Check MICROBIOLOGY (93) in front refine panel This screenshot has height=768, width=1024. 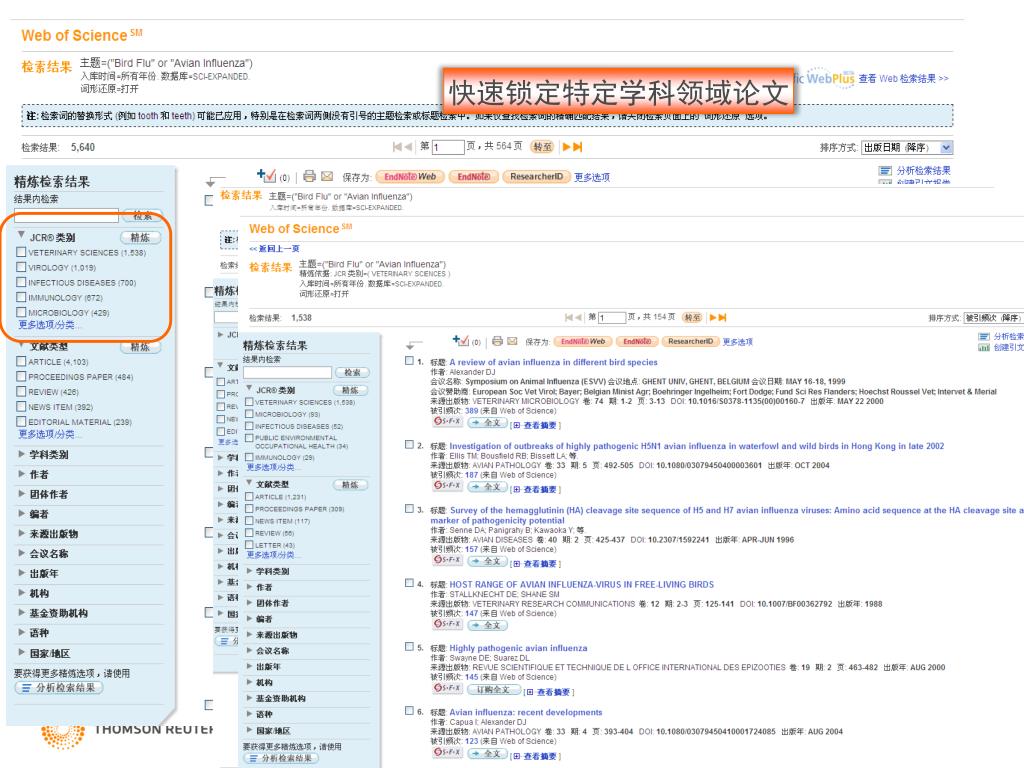pos(249,413)
